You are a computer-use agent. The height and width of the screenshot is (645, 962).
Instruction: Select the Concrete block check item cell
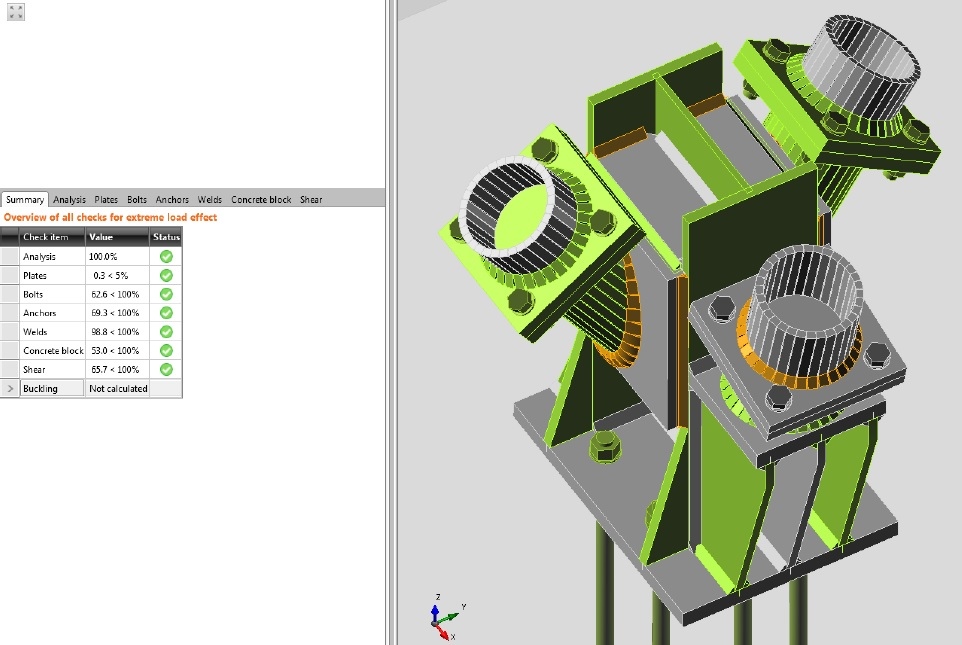point(52,350)
